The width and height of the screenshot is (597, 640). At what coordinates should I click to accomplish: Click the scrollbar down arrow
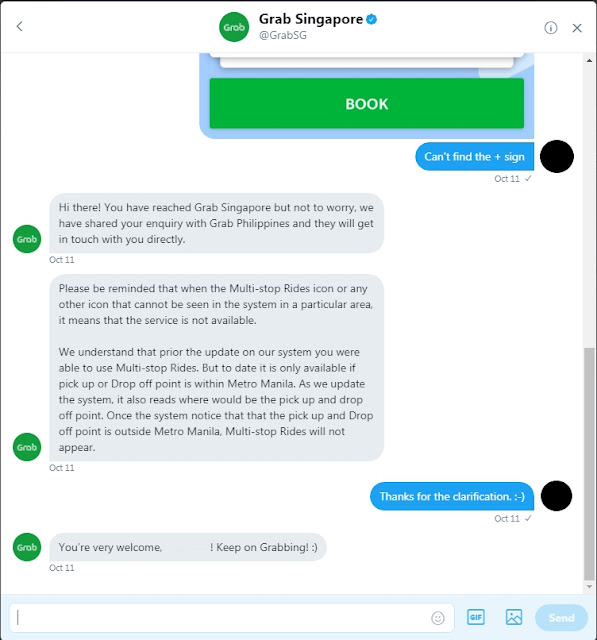pos(589,587)
